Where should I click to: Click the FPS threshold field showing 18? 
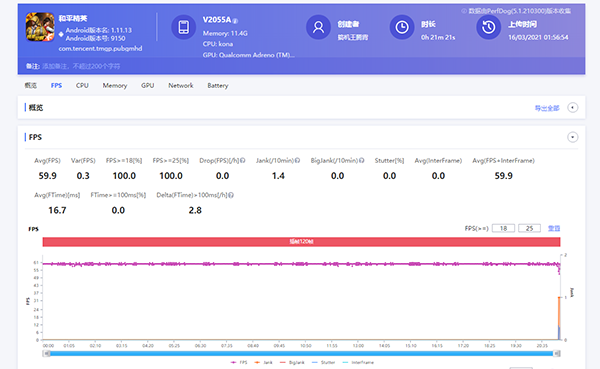tap(503, 228)
